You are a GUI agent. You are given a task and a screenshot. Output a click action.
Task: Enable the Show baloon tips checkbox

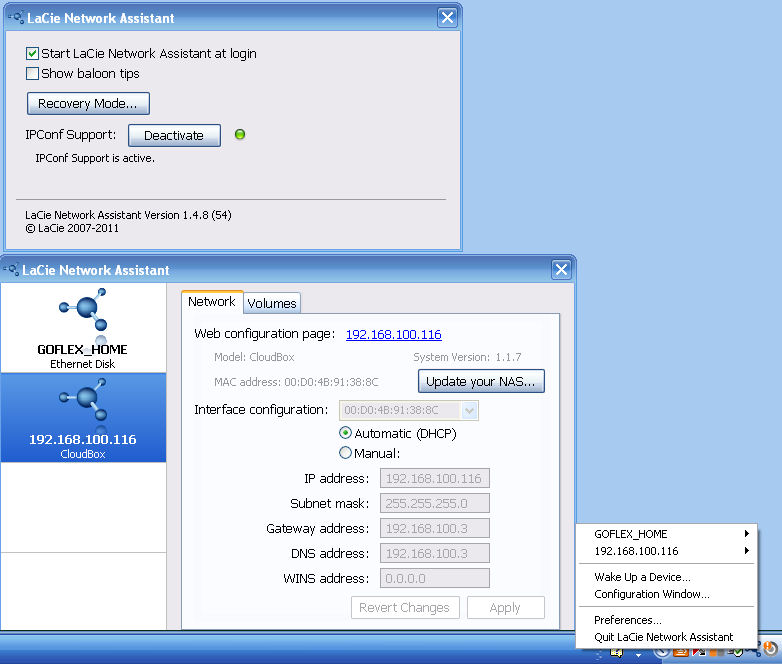coord(32,74)
